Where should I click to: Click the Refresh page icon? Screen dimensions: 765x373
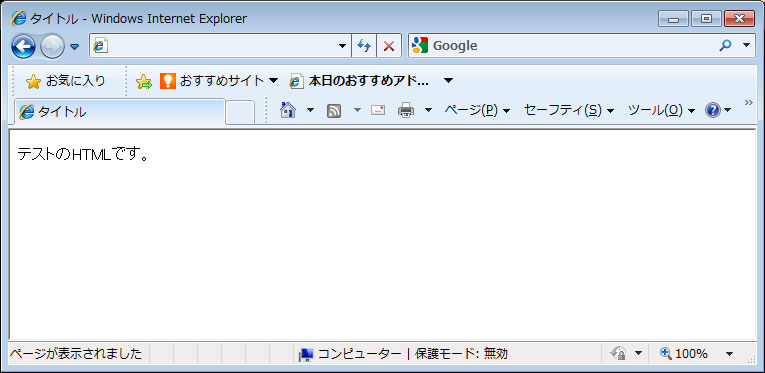pyautogui.click(x=364, y=46)
